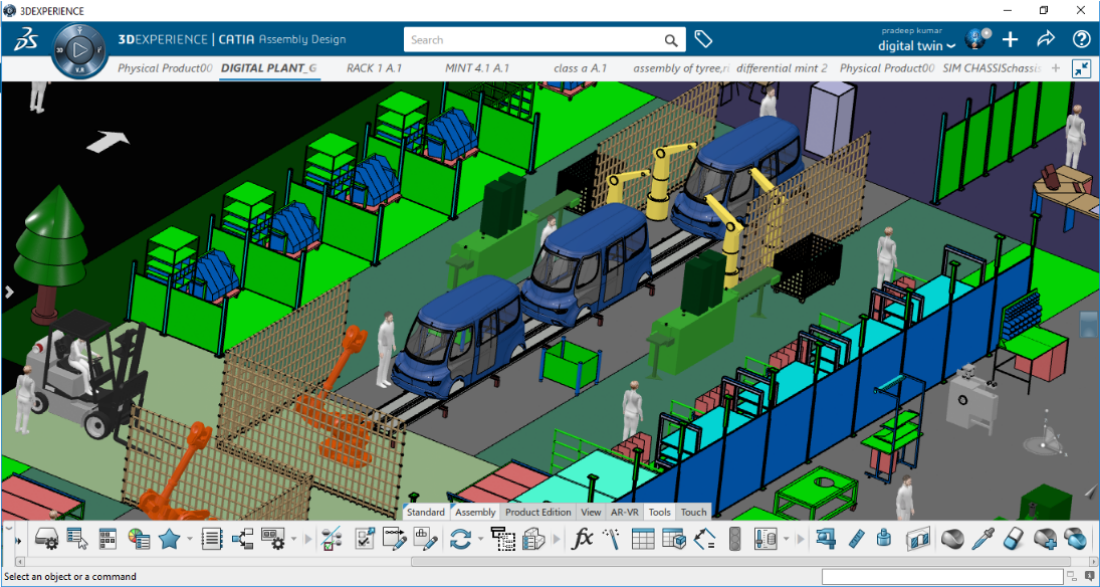Switch to the Tools tab
The image size is (1100, 587).
coord(659,512)
